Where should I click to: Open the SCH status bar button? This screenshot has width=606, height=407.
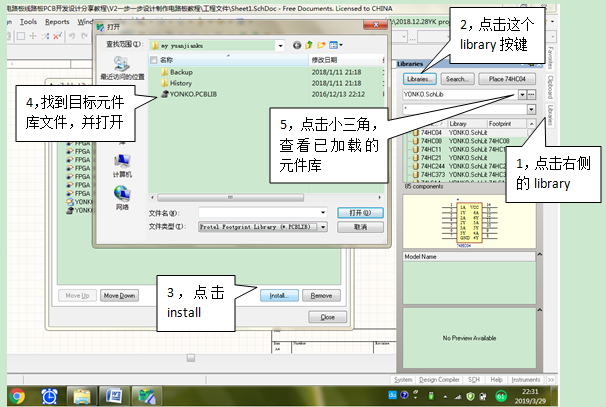(473, 380)
